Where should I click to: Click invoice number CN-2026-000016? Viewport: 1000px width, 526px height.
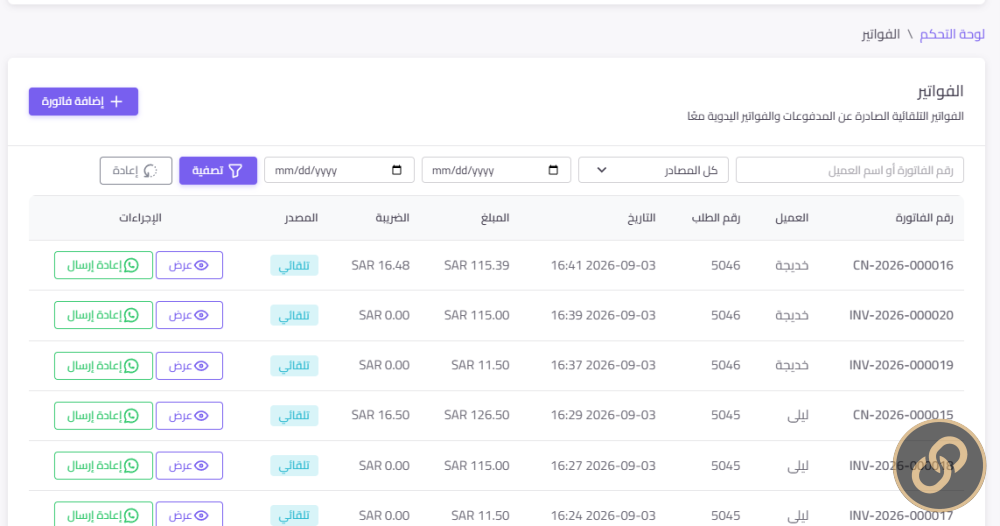point(903,265)
